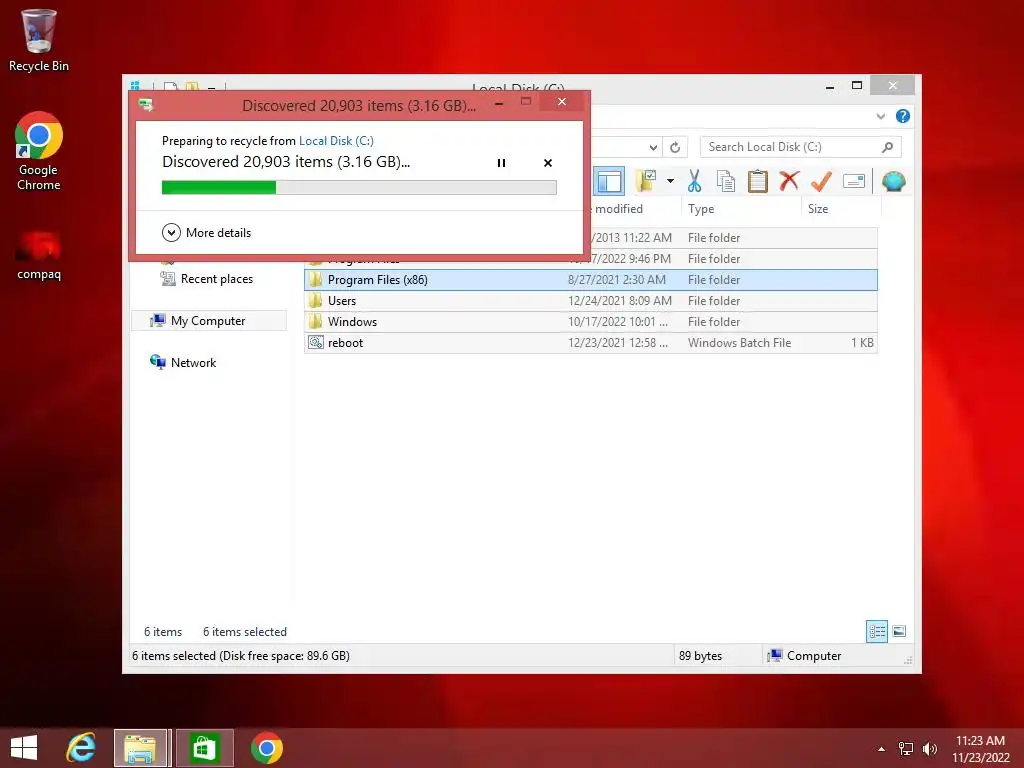
Task: Click the network tray icon
Action: (x=906, y=749)
